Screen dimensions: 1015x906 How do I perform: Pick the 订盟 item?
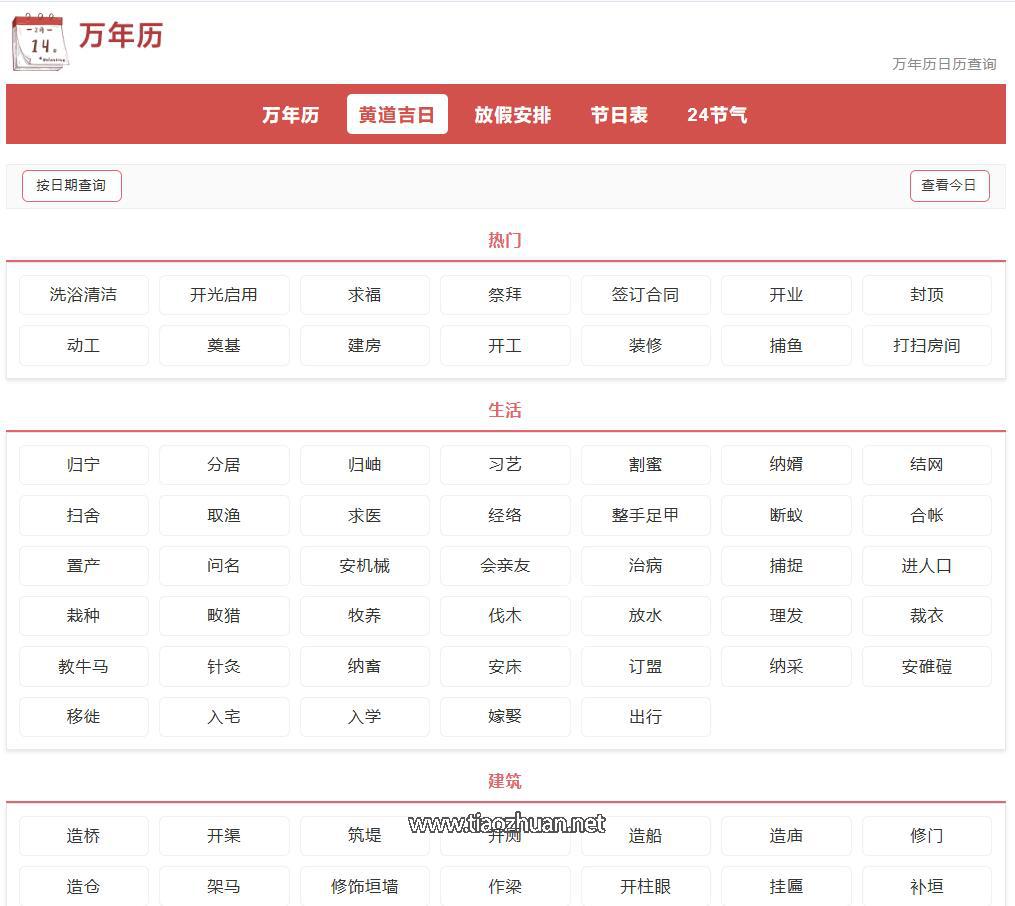[x=645, y=667]
